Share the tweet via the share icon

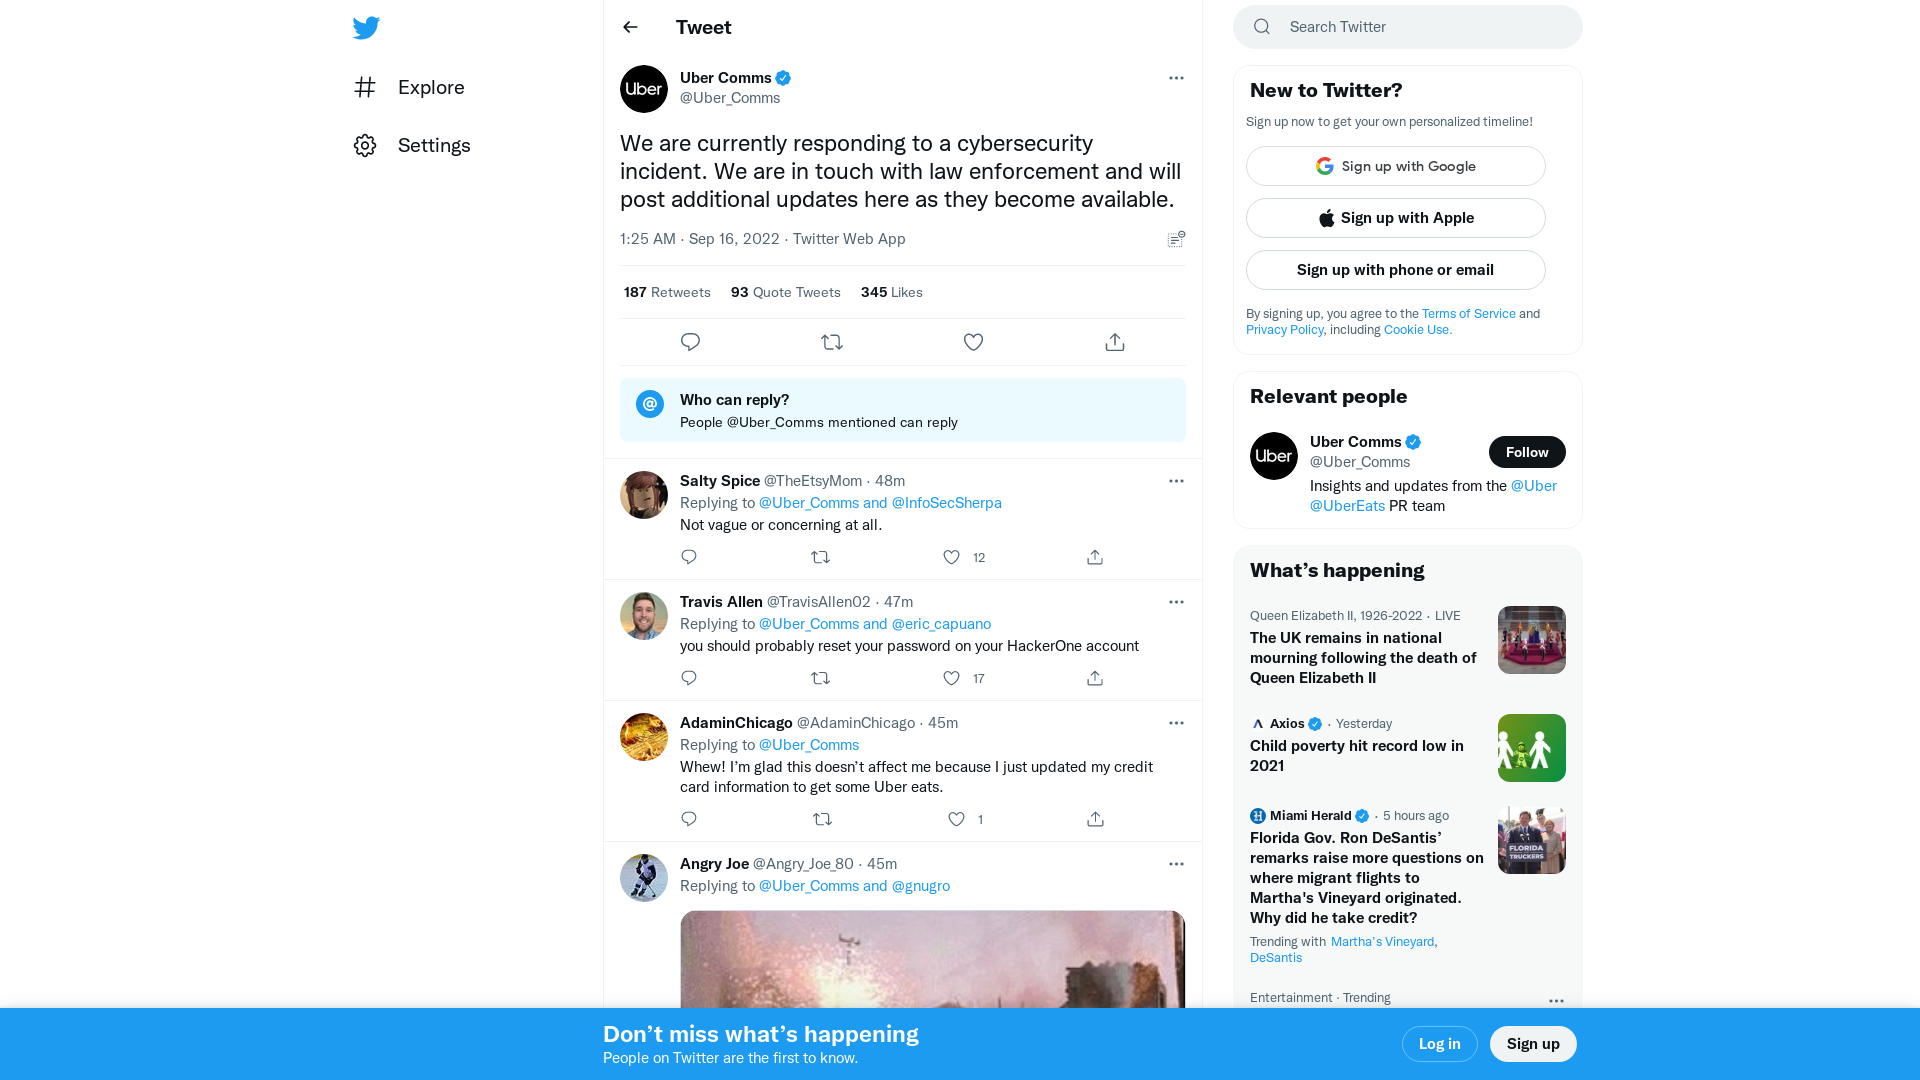click(1114, 341)
